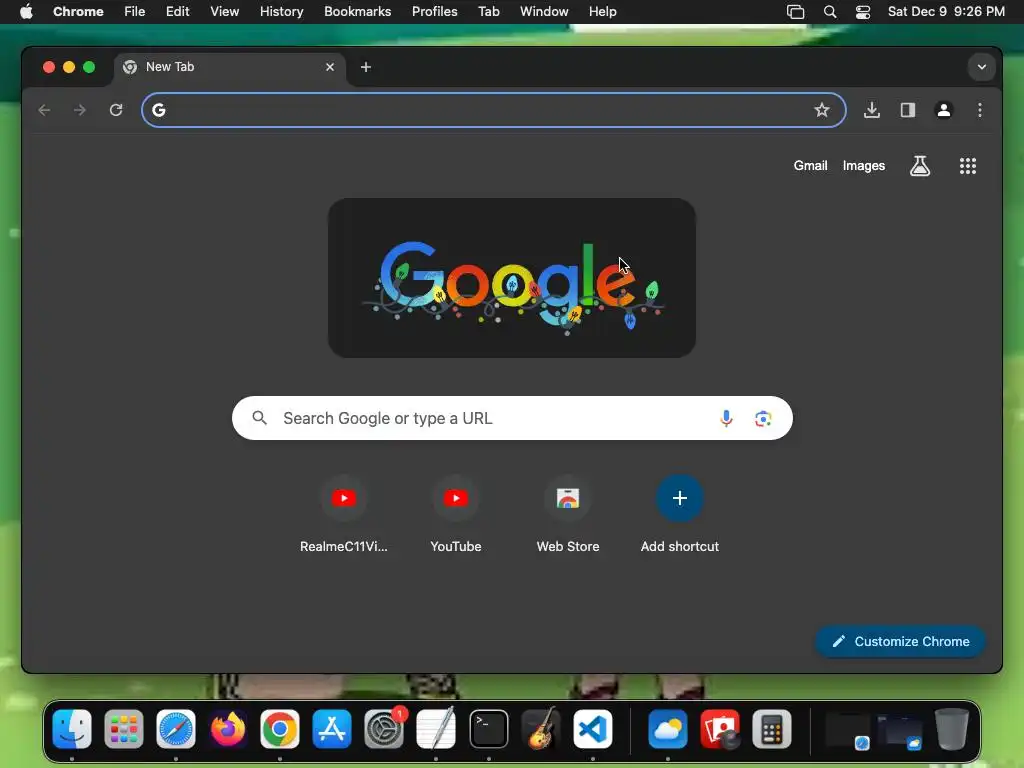Open TextEdit from the Dock
Screen dimensions: 1024x768
click(436, 729)
